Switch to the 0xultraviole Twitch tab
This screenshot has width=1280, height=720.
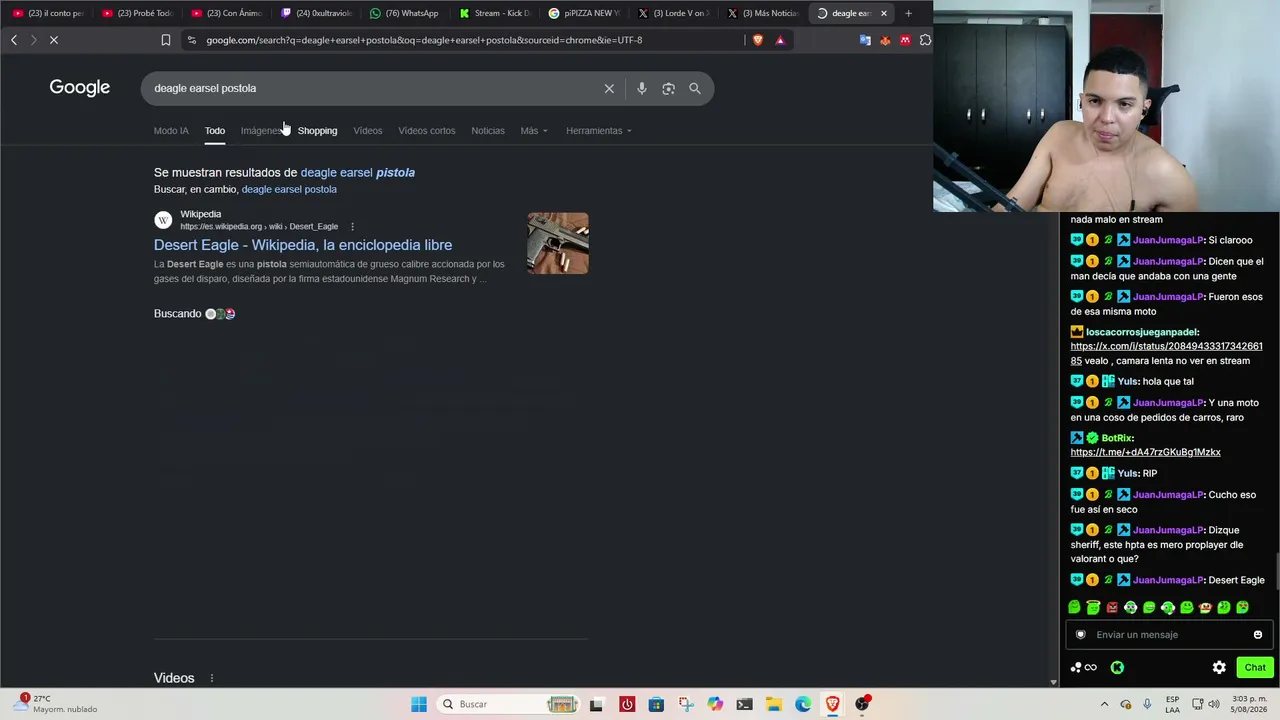pyautogui.click(x=315, y=13)
